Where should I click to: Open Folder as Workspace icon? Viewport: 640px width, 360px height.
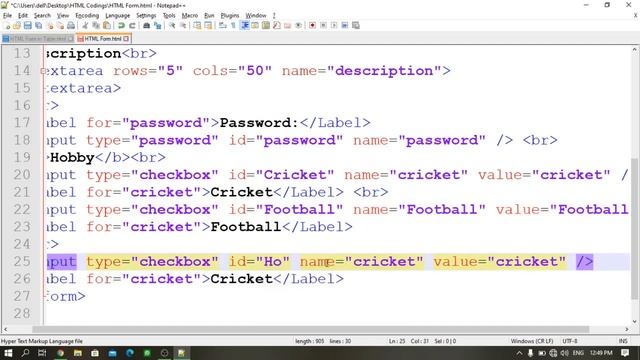[287, 25]
